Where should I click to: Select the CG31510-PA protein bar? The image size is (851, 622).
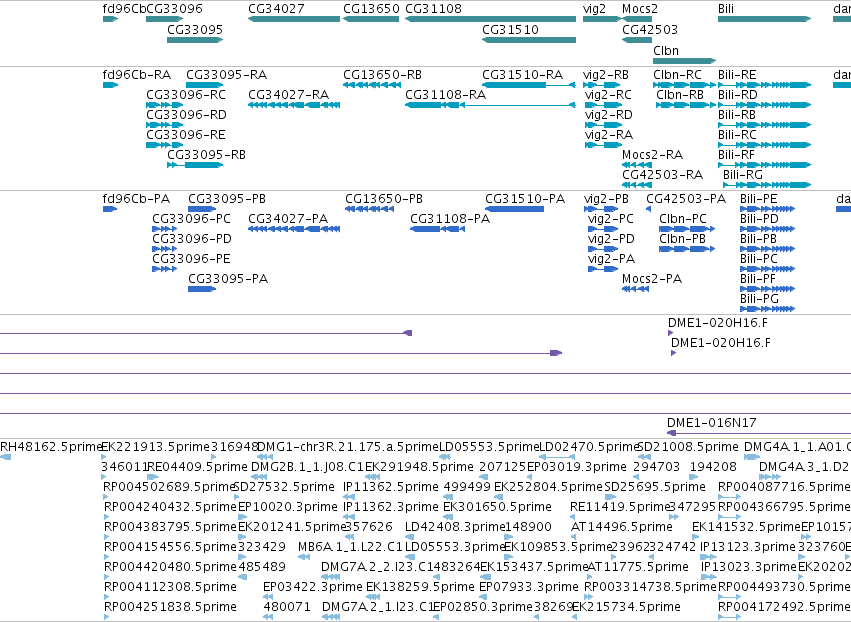click(x=515, y=209)
